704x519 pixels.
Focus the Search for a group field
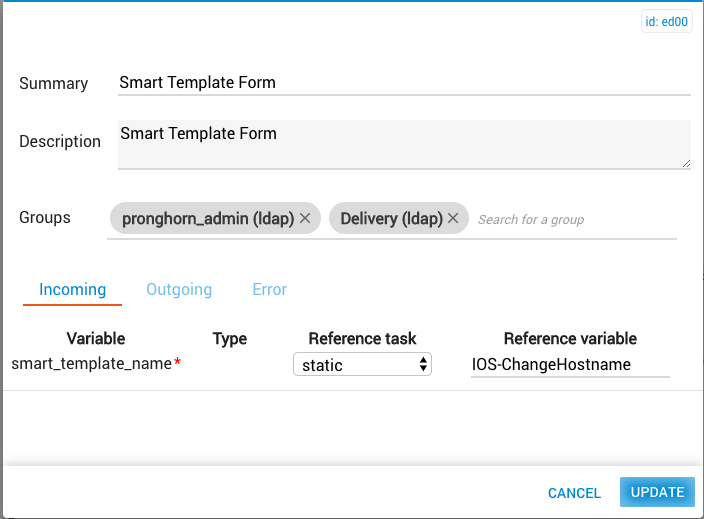click(576, 220)
